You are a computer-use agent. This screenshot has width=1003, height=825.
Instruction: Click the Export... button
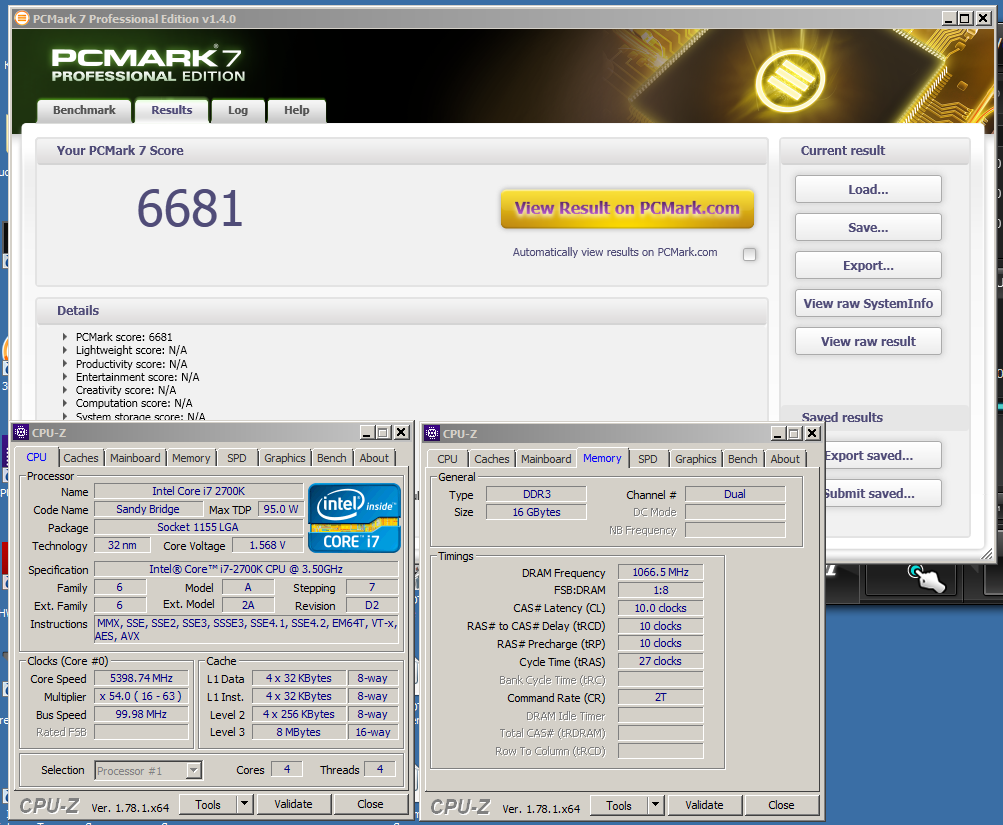868,265
